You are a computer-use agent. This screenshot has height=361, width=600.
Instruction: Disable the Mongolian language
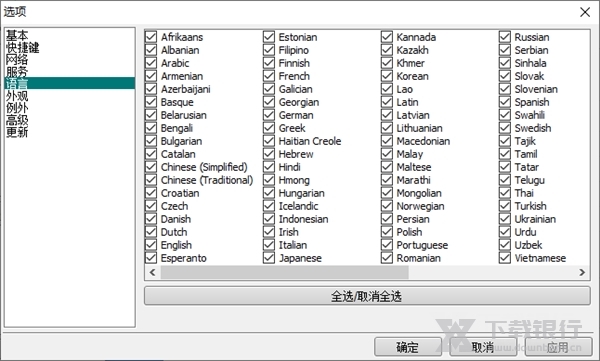387,193
